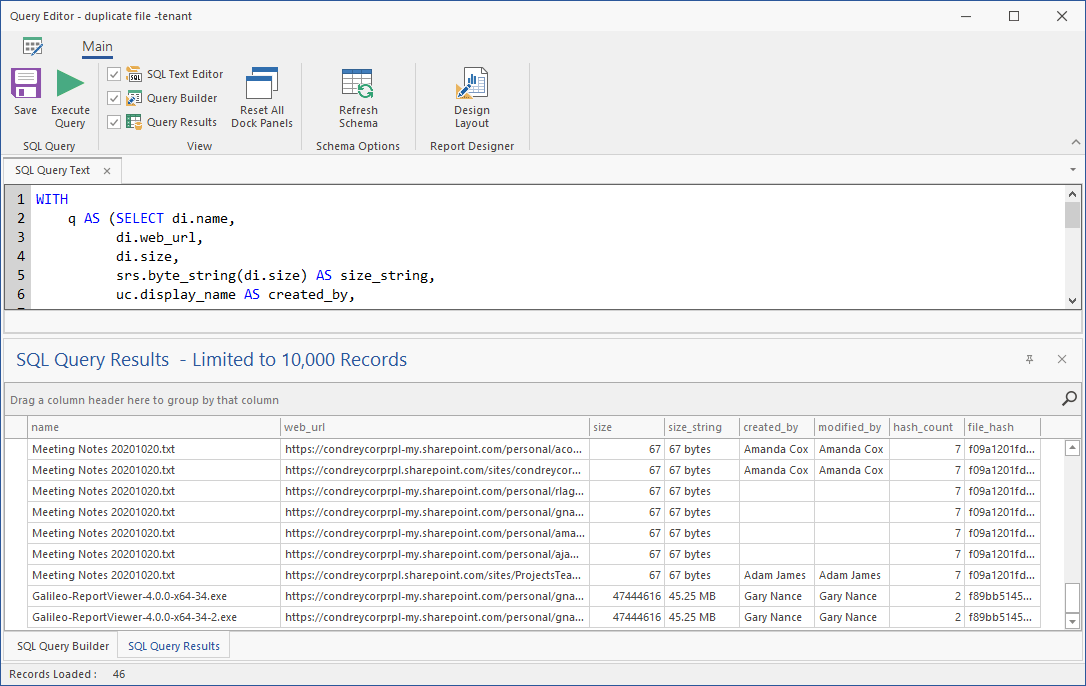The width and height of the screenshot is (1086, 686).
Task: Run the query with Execute Query
Action: coord(70,85)
